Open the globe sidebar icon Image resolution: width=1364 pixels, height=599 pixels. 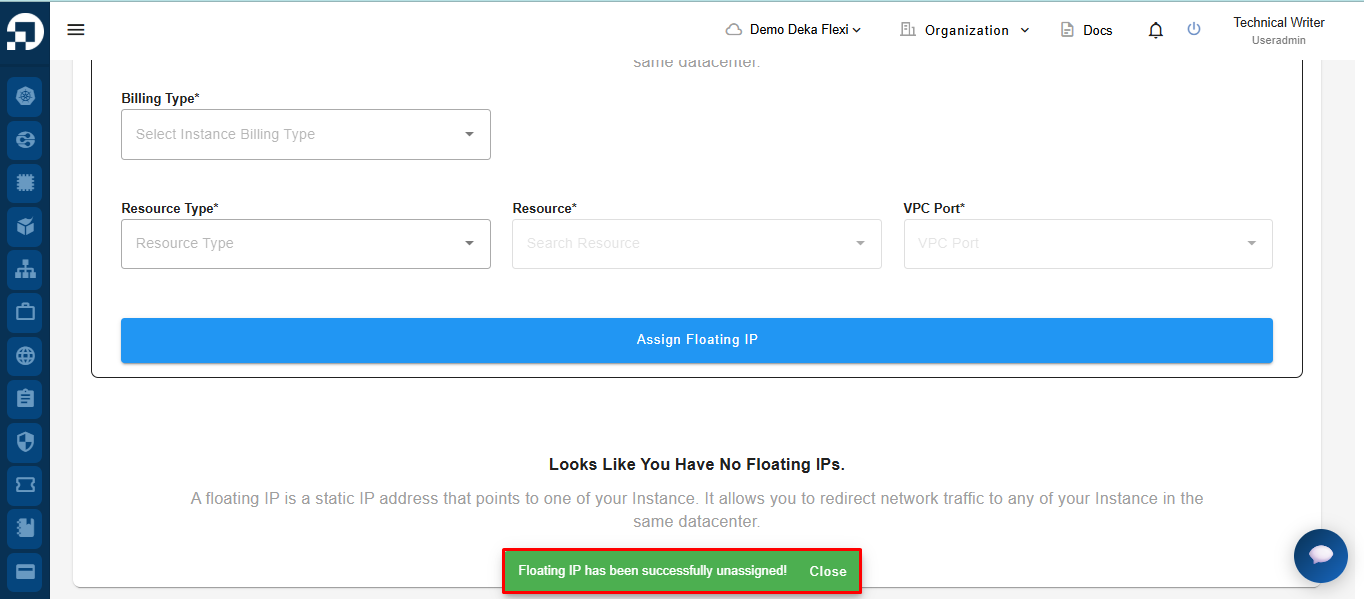pyautogui.click(x=25, y=355)
